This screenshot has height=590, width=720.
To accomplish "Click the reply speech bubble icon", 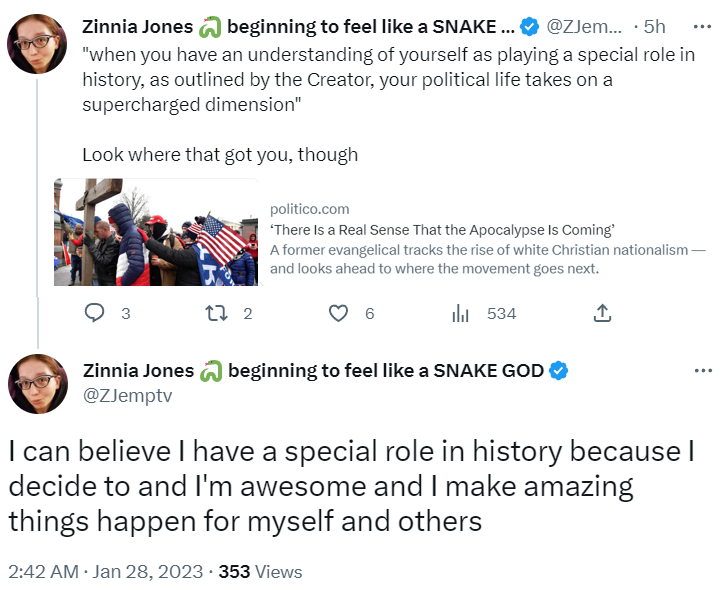I will [x=95, y=313].
